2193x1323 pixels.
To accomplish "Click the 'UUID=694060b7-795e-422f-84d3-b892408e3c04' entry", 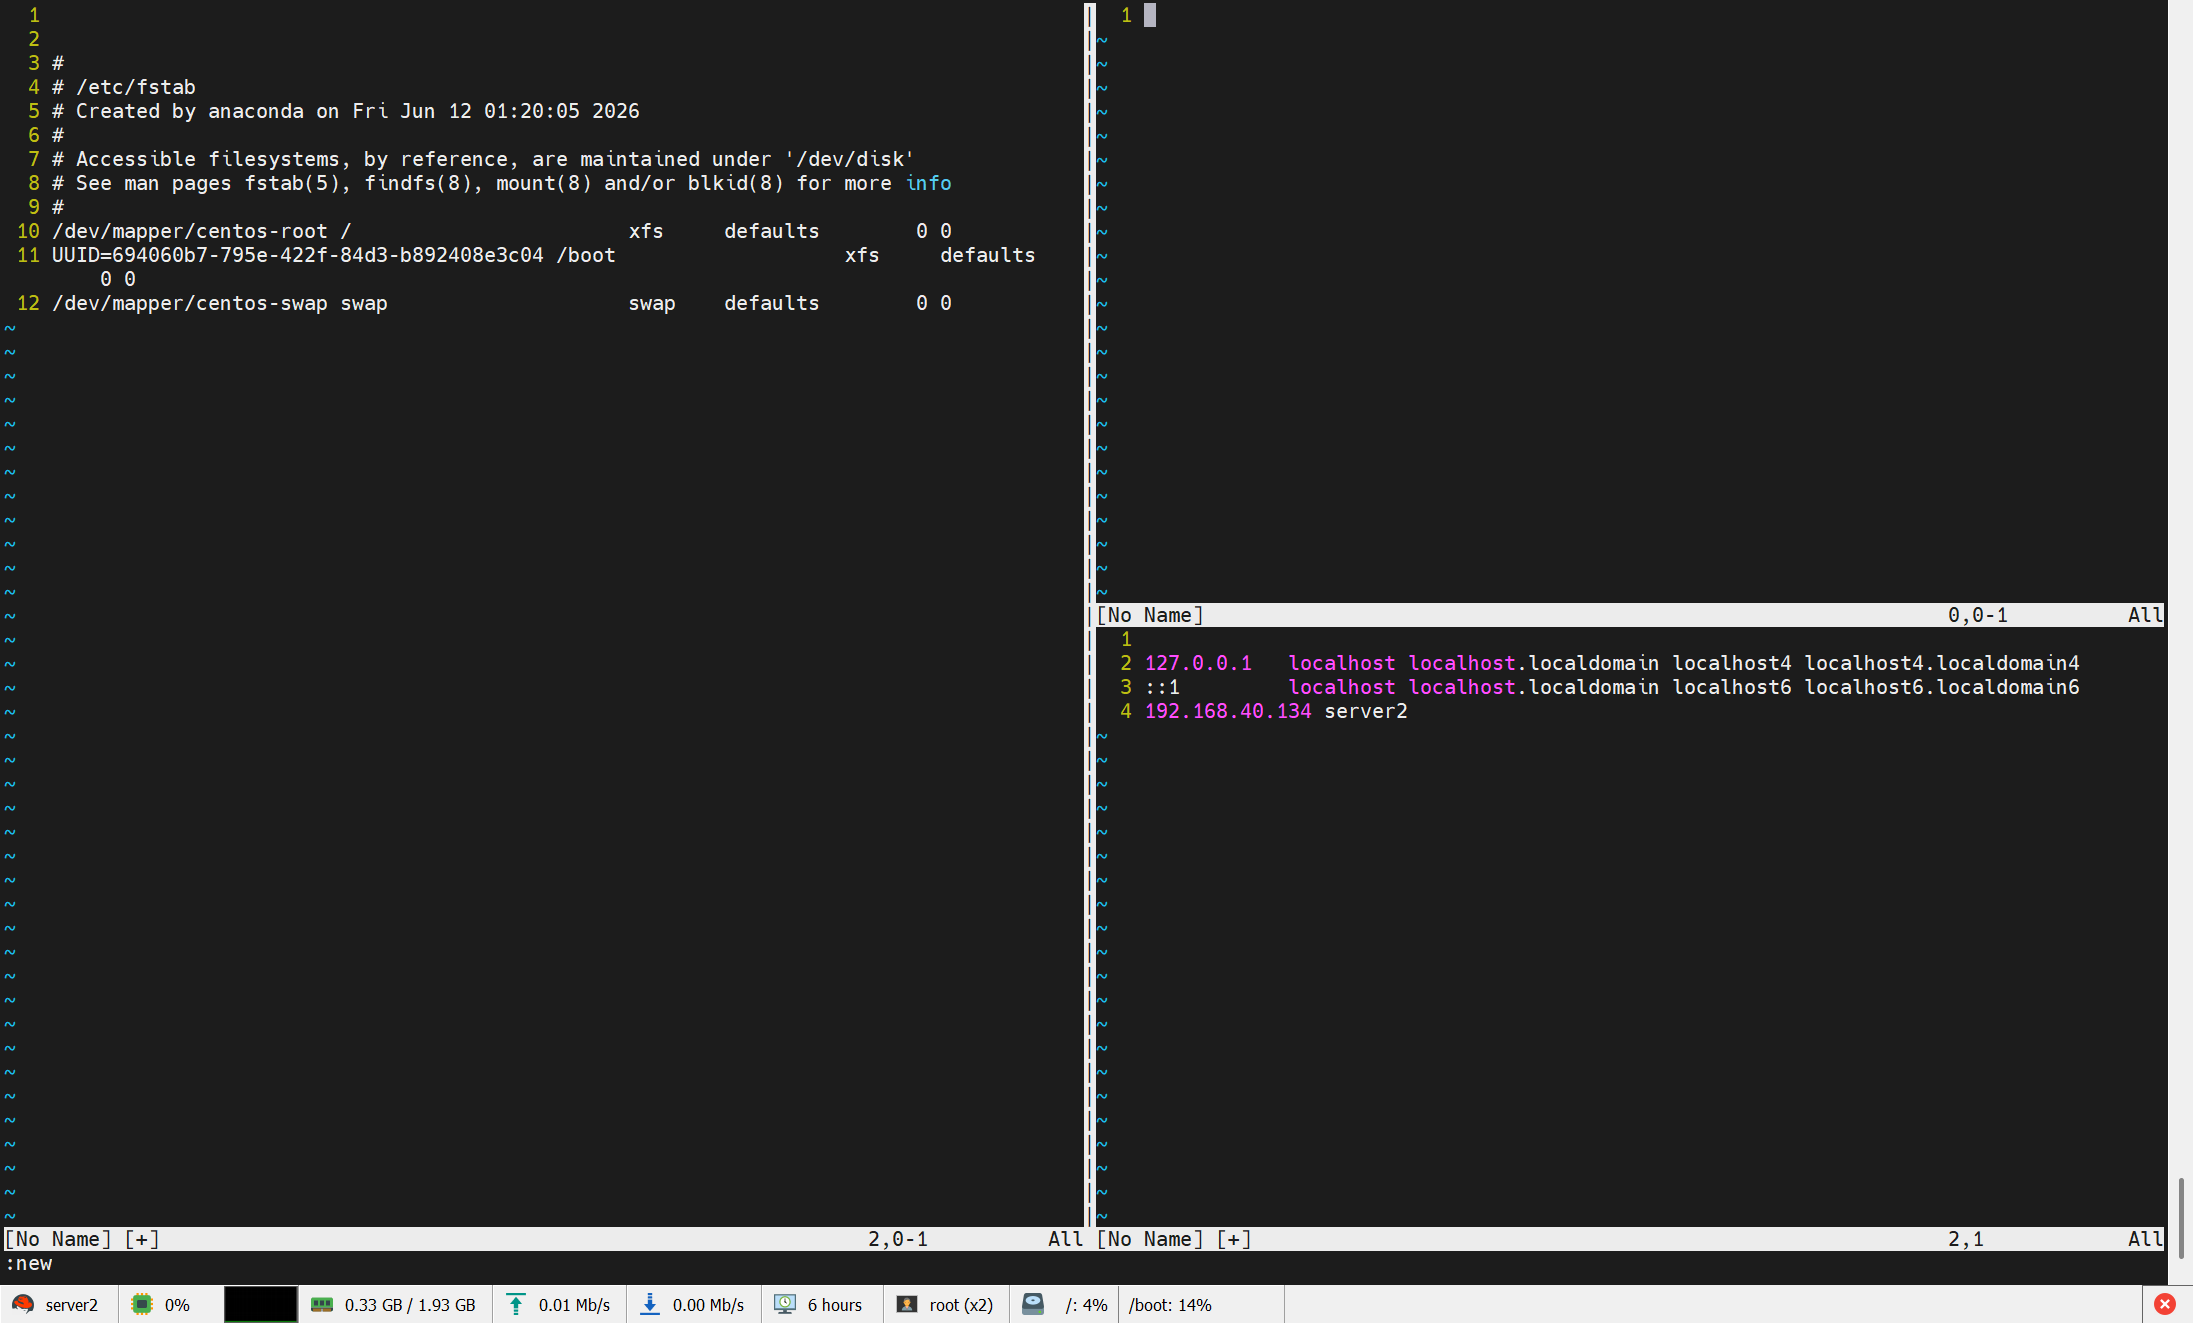I will 298,255.
